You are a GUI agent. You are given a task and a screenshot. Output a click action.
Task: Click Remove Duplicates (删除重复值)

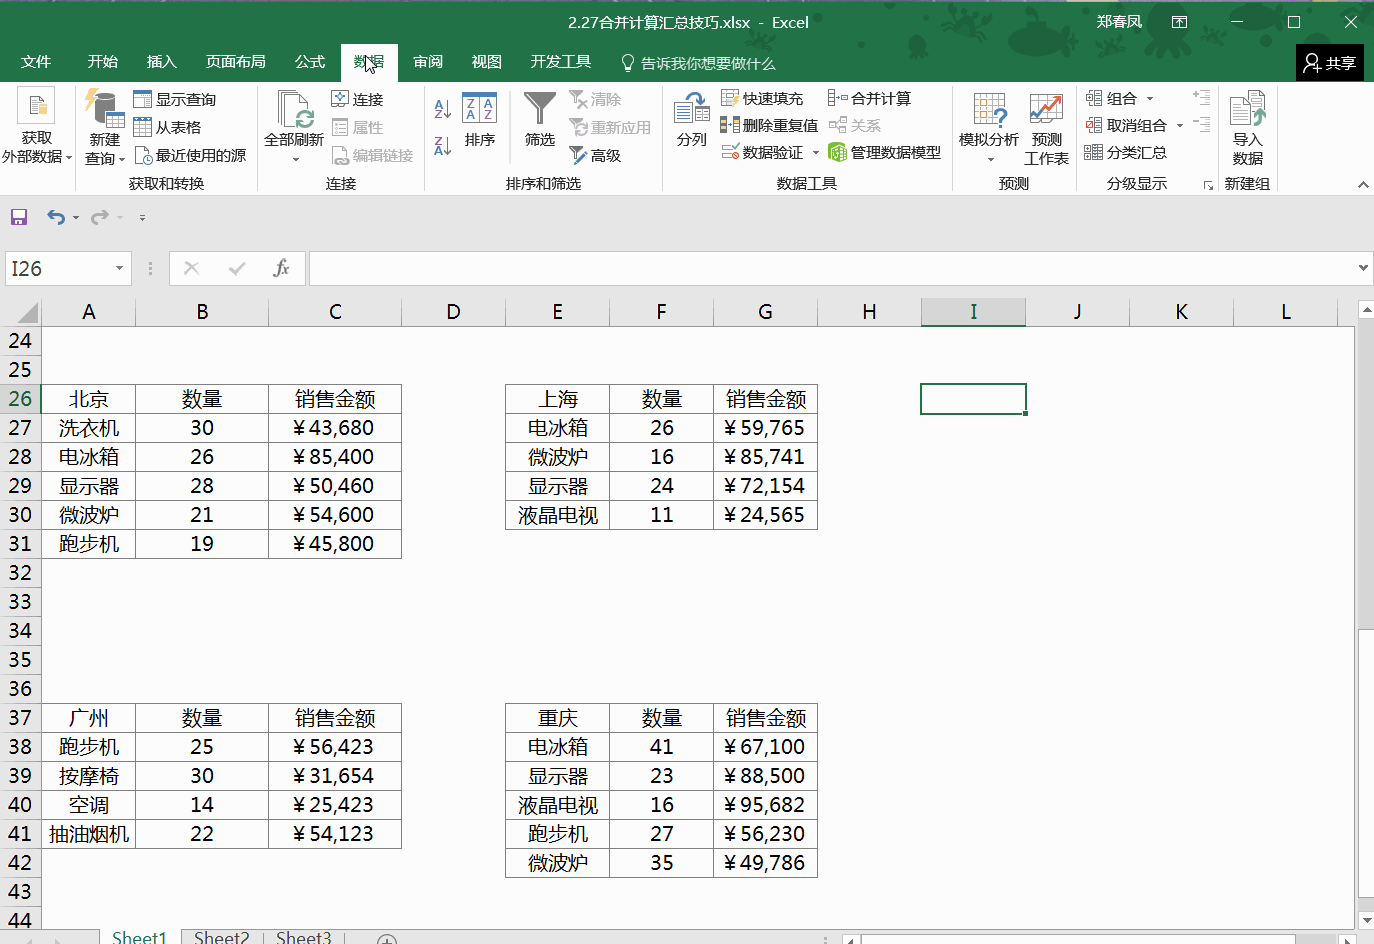769,125
